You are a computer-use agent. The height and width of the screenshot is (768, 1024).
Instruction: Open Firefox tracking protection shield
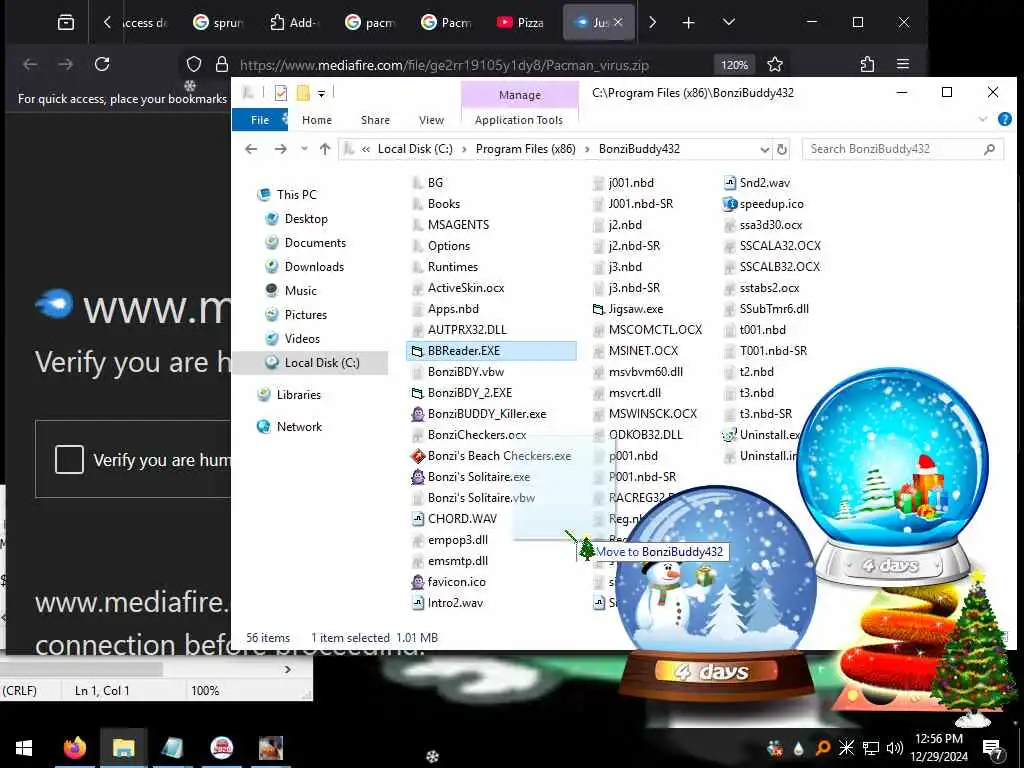point(194,64)
